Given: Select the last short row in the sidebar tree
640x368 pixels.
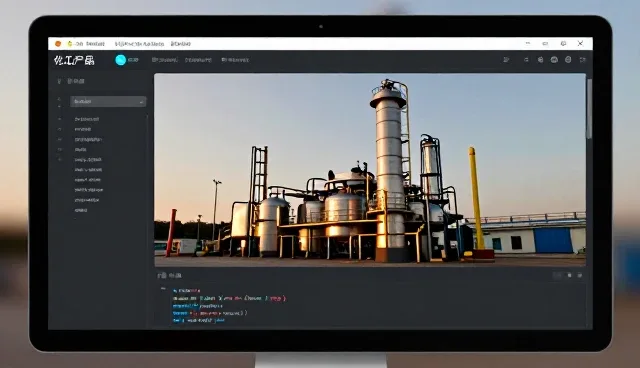Looking at the screenshot, I should point(81,211).
